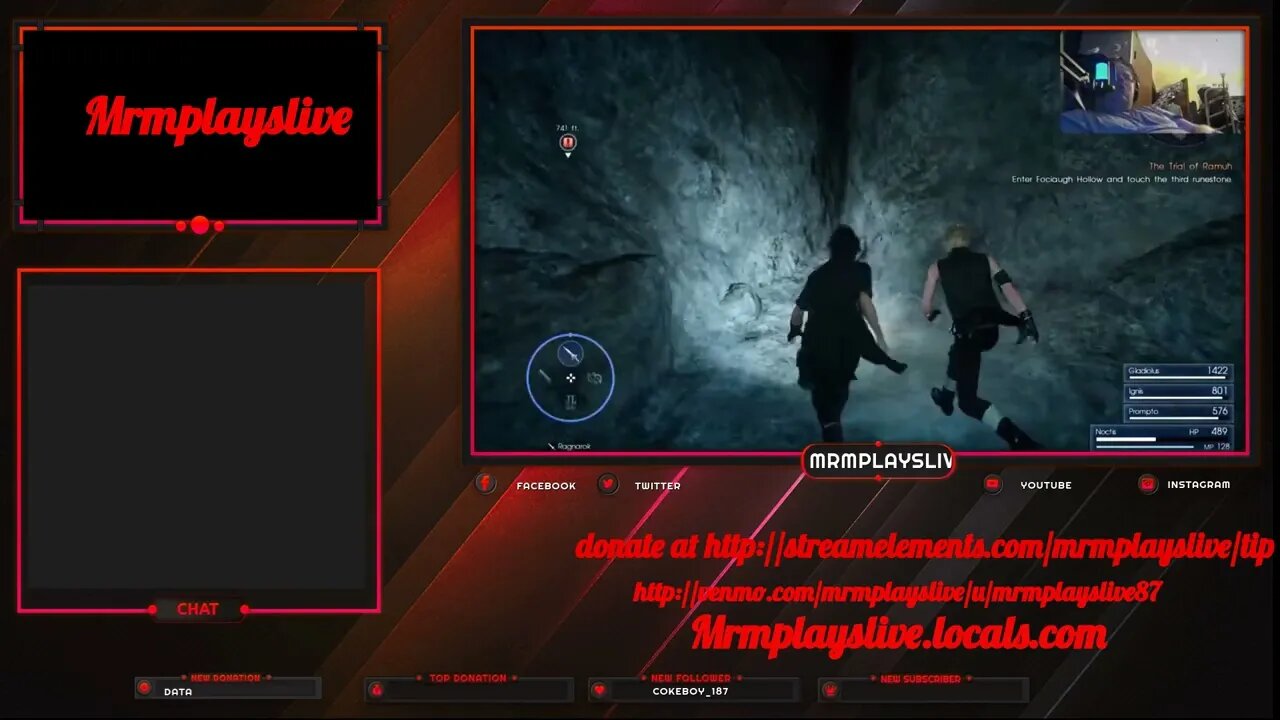Viewport: 1280px width, 720px height.
Task: Click the Prompto name label
Action: click(1142, 411)
